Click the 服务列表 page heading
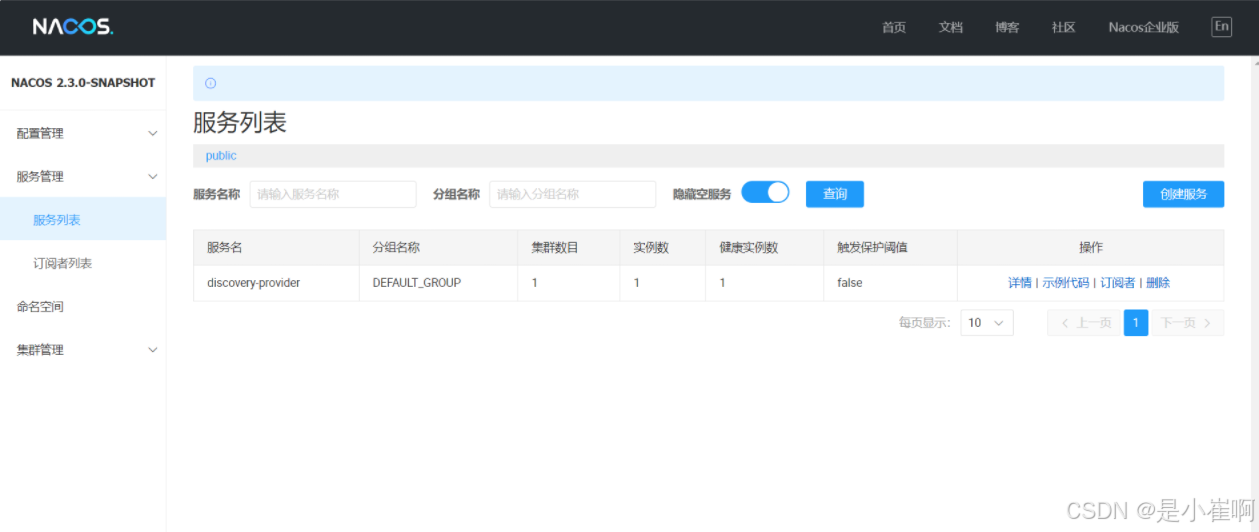This screenshot has height=532, width=1259. pos(240,123)
